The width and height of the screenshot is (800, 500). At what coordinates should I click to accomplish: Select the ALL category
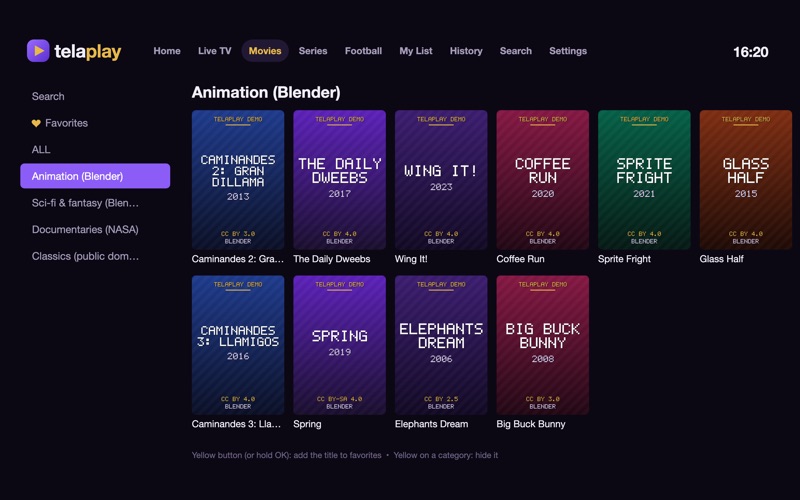pos(95,149)
